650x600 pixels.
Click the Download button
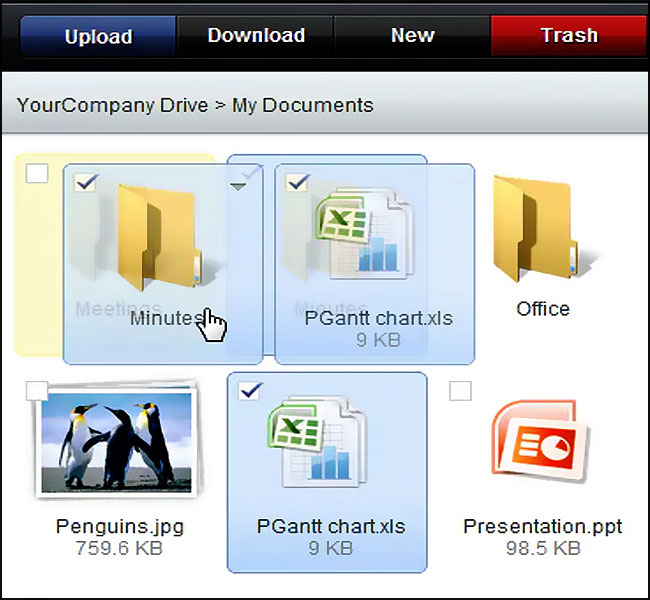[256, 36]
